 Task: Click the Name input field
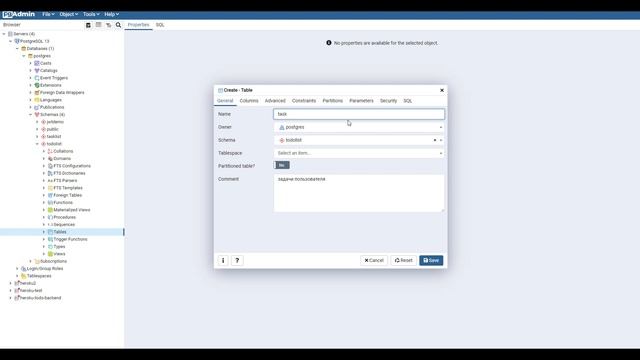tap(359, 114)
